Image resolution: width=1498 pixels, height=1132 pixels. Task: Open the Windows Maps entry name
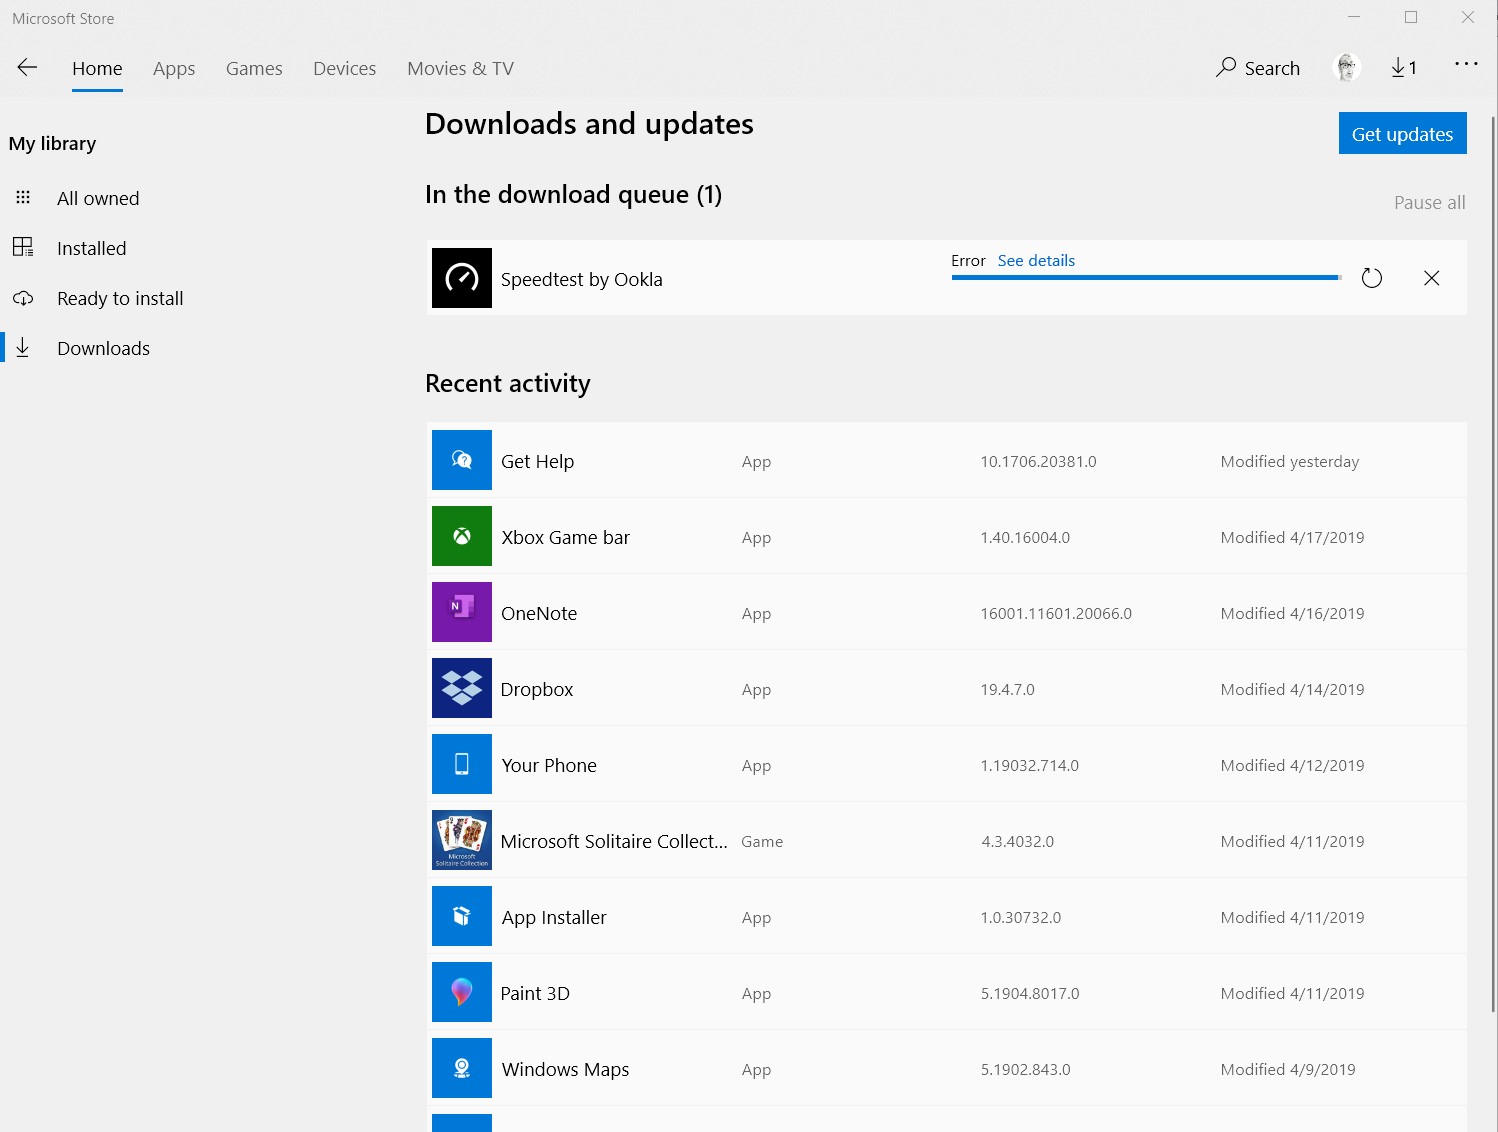tap(566, 1069)
